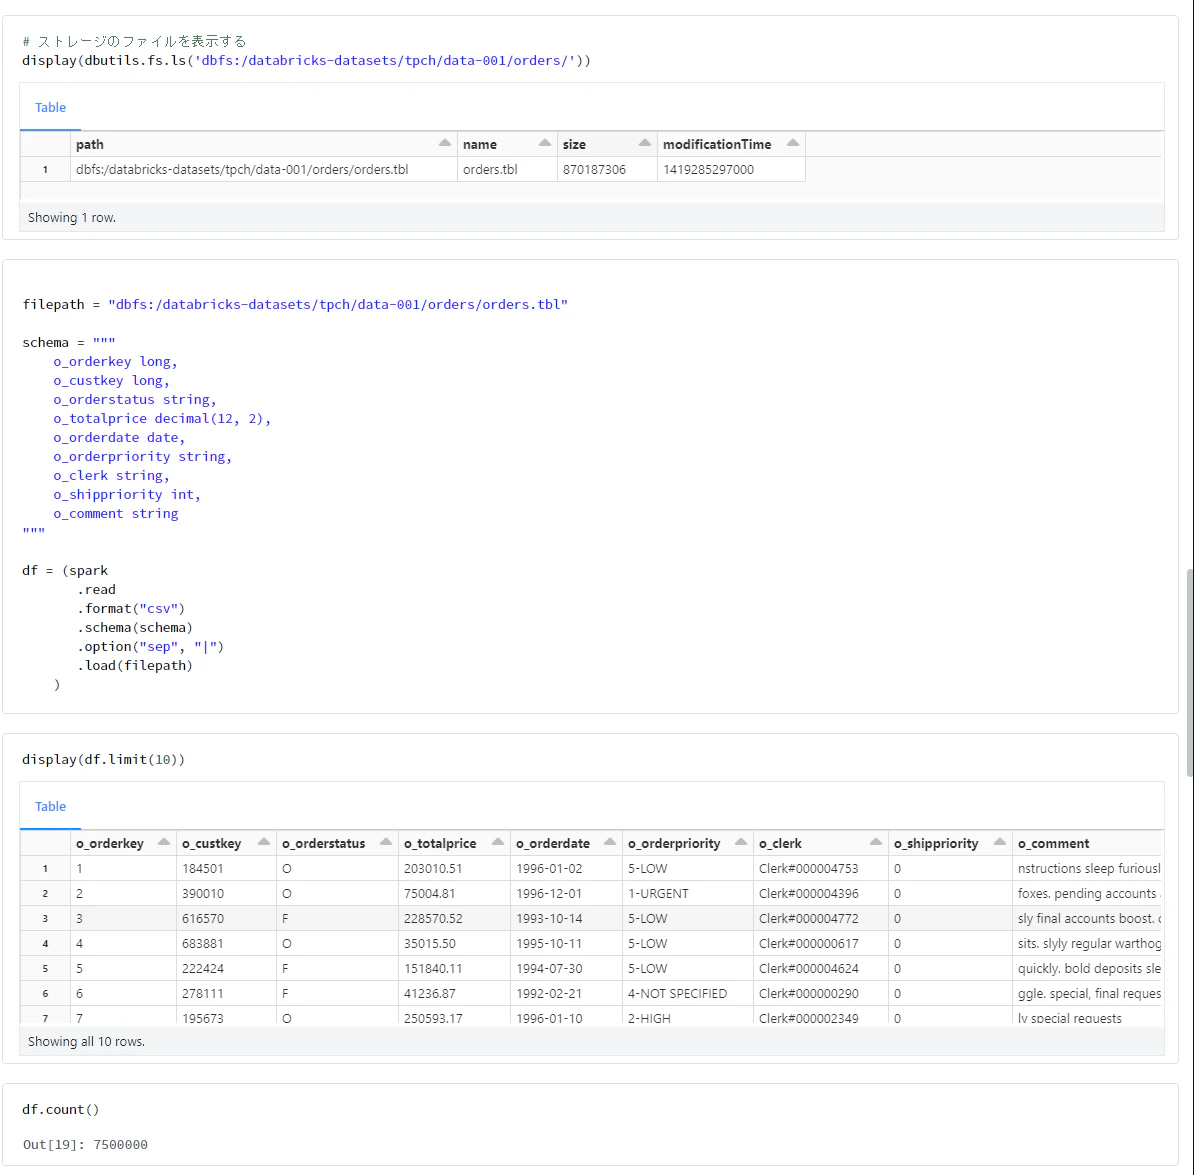1194x1175 pixels.
Task: Select the o_totalprice value 151840.11
Action: pos(454,969)
